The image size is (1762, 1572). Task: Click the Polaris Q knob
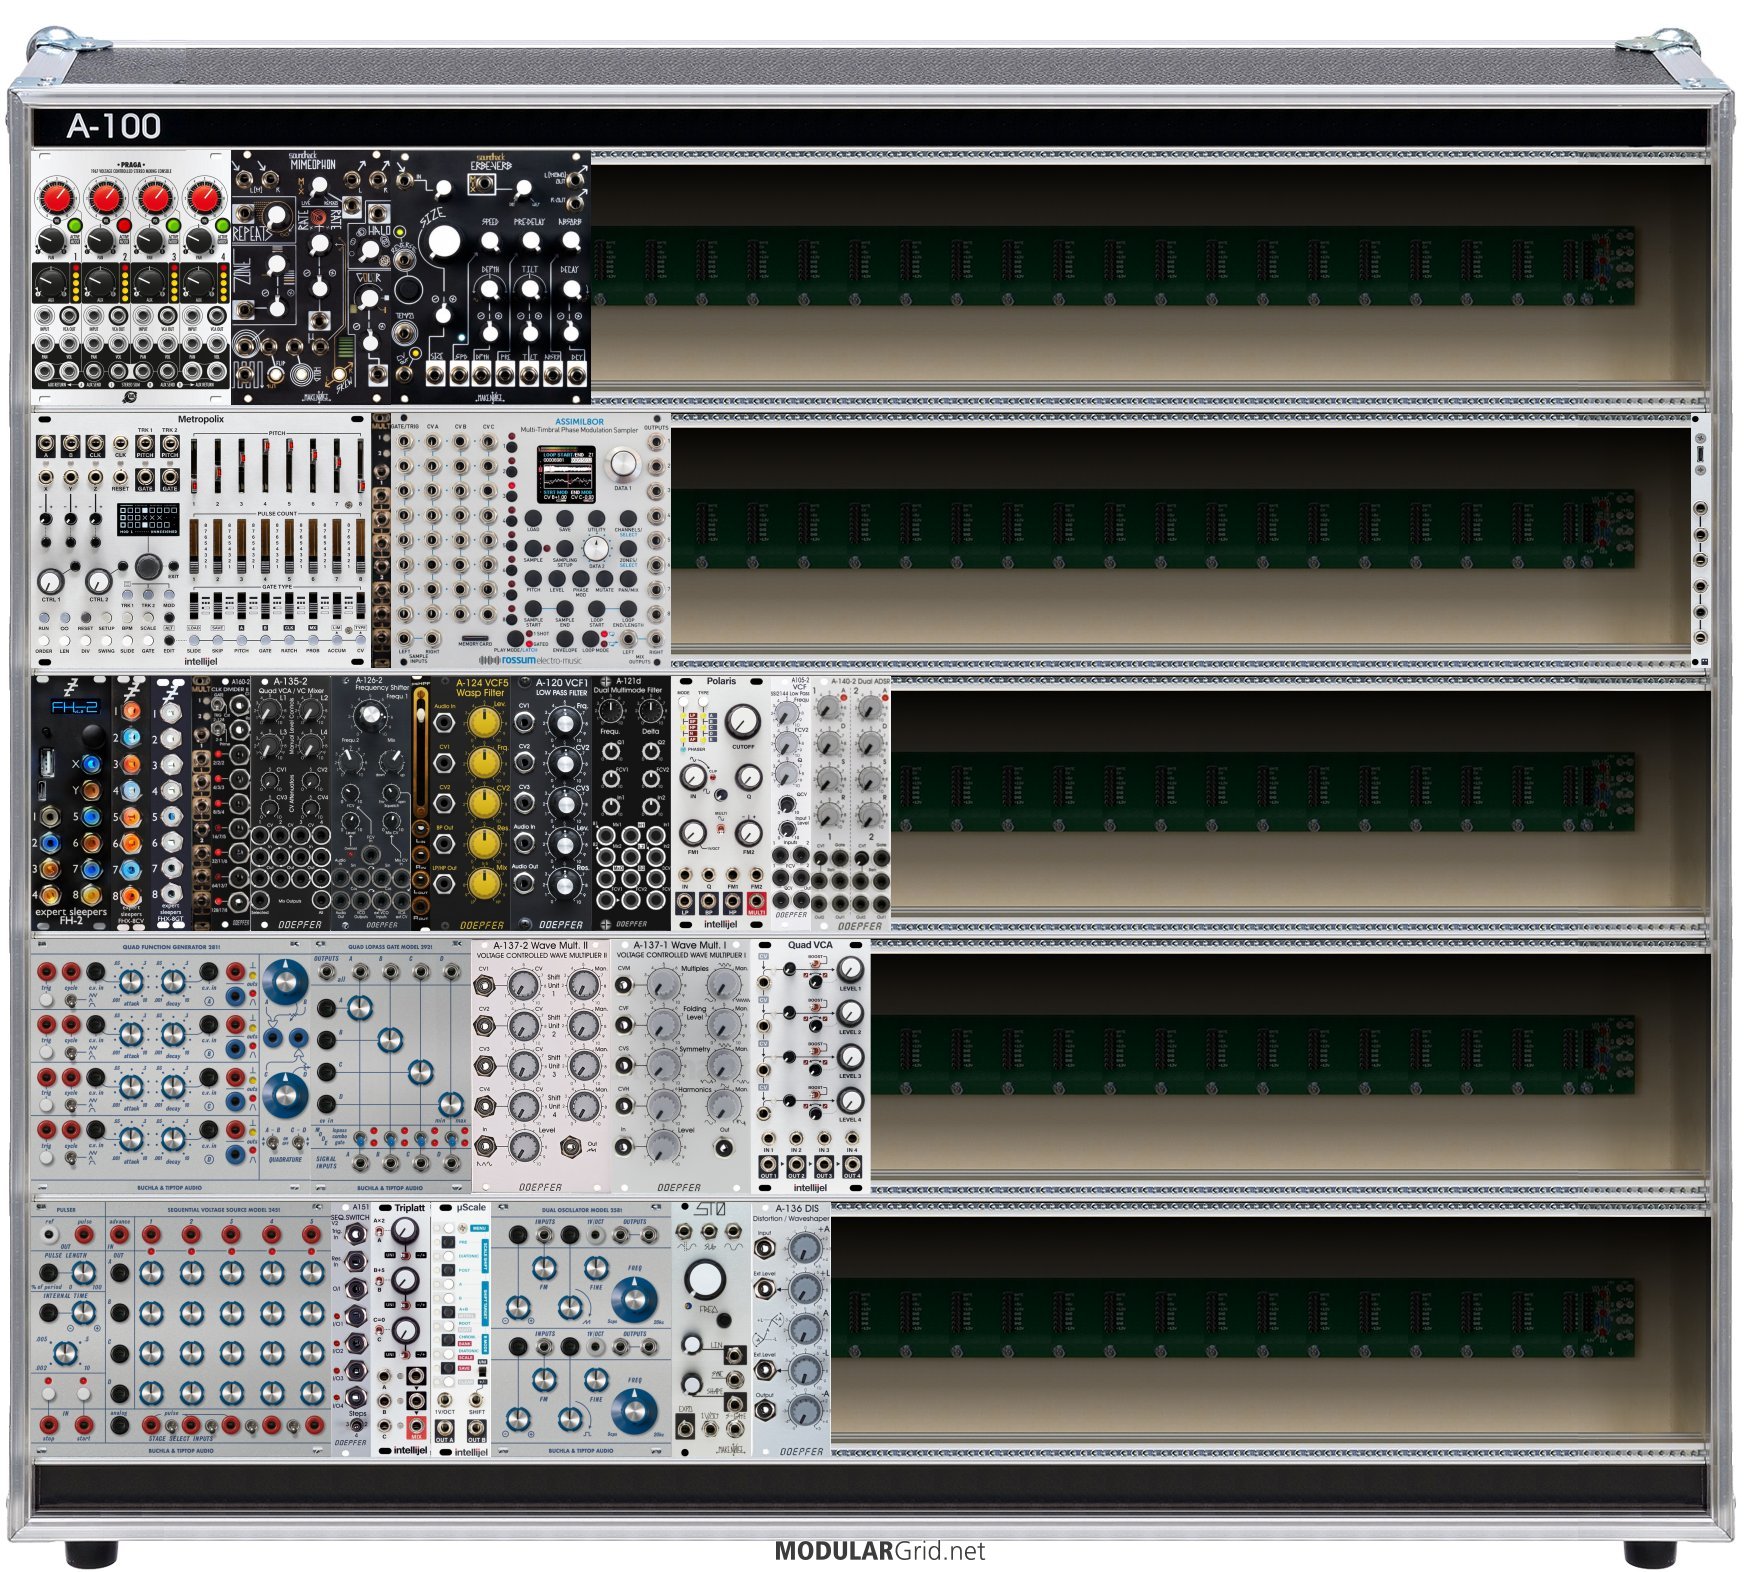click(x=748, y=777)
